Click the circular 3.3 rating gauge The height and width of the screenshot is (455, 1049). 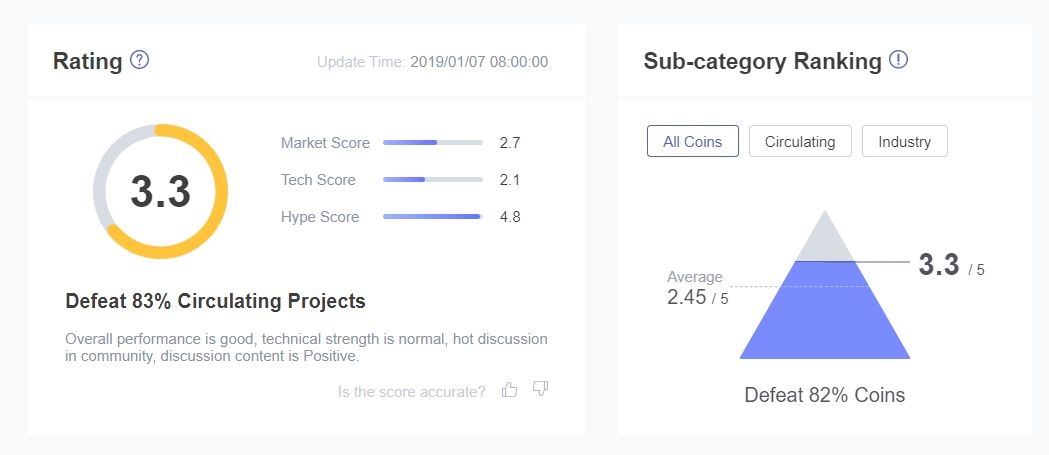[x=161, y=191]
